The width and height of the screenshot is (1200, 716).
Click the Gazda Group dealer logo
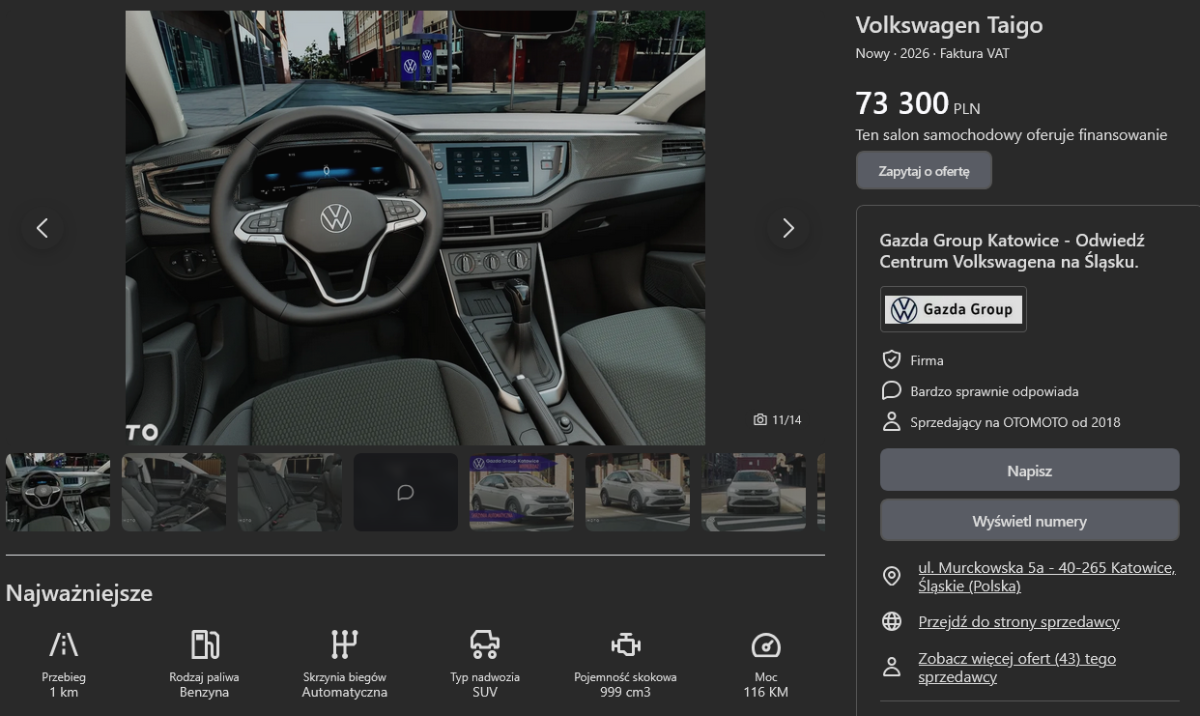click(953, 310)
